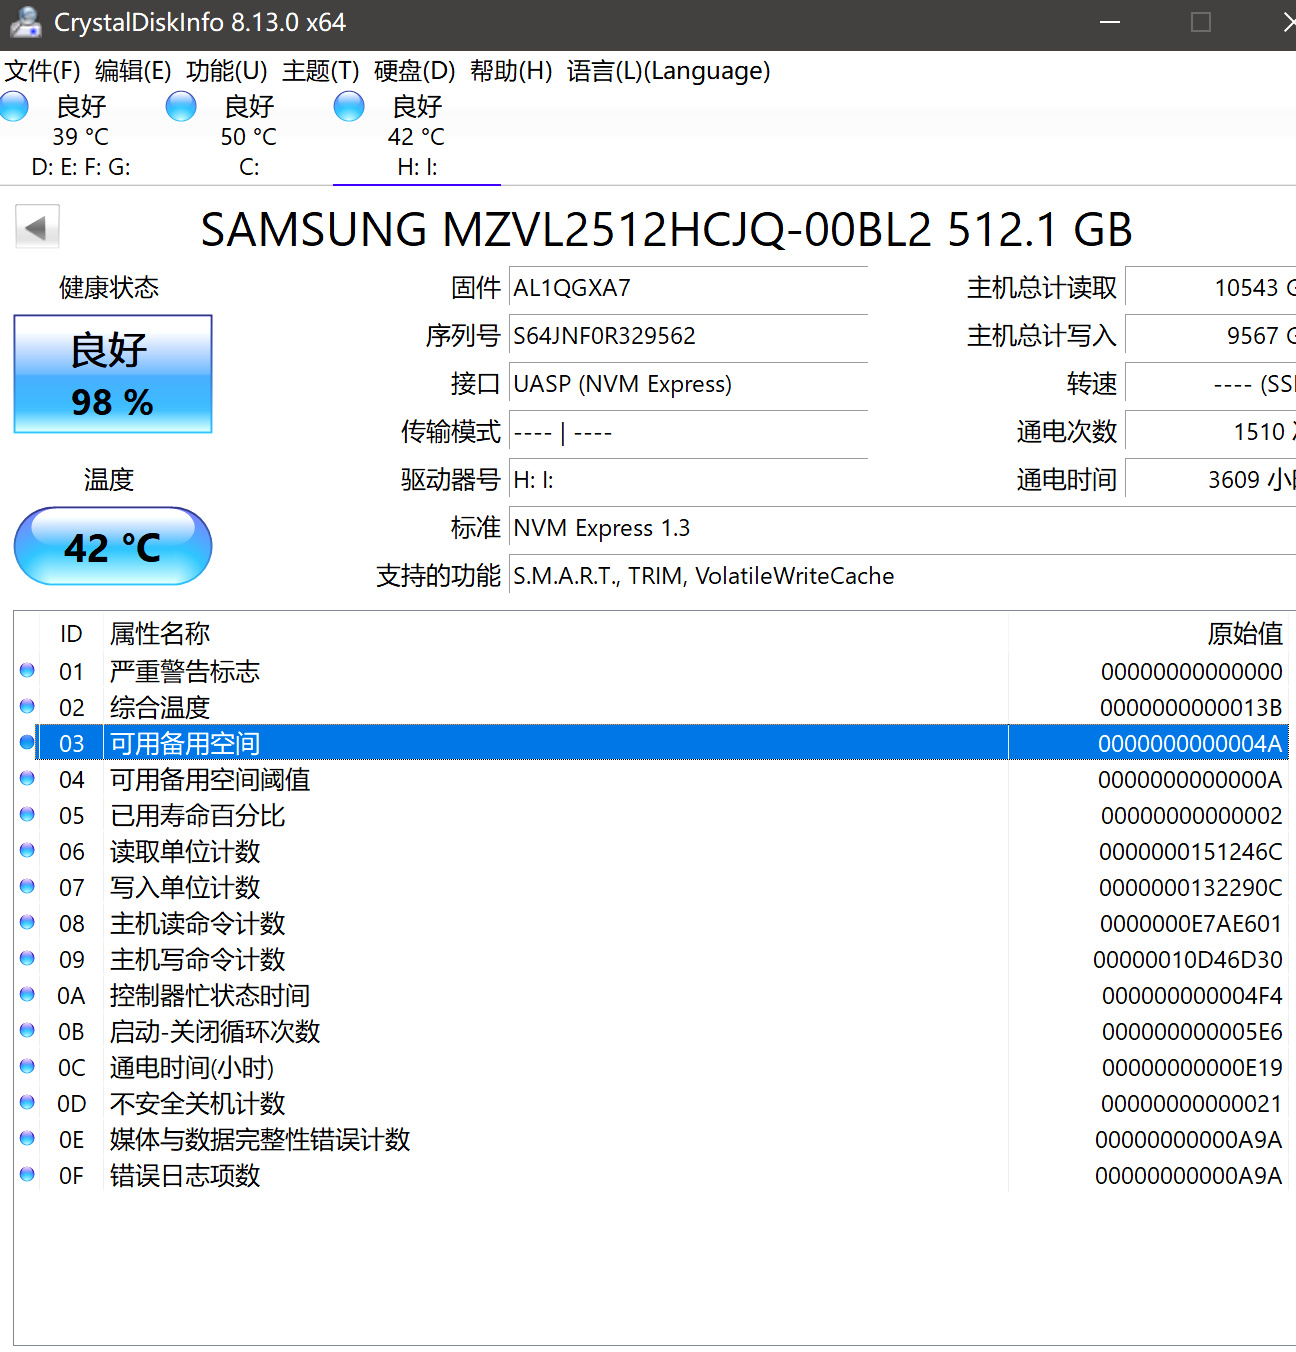This screenshot has height=1352, width=1296.
Task: Click the previous disk arrow button
Action: pos(37,227)
